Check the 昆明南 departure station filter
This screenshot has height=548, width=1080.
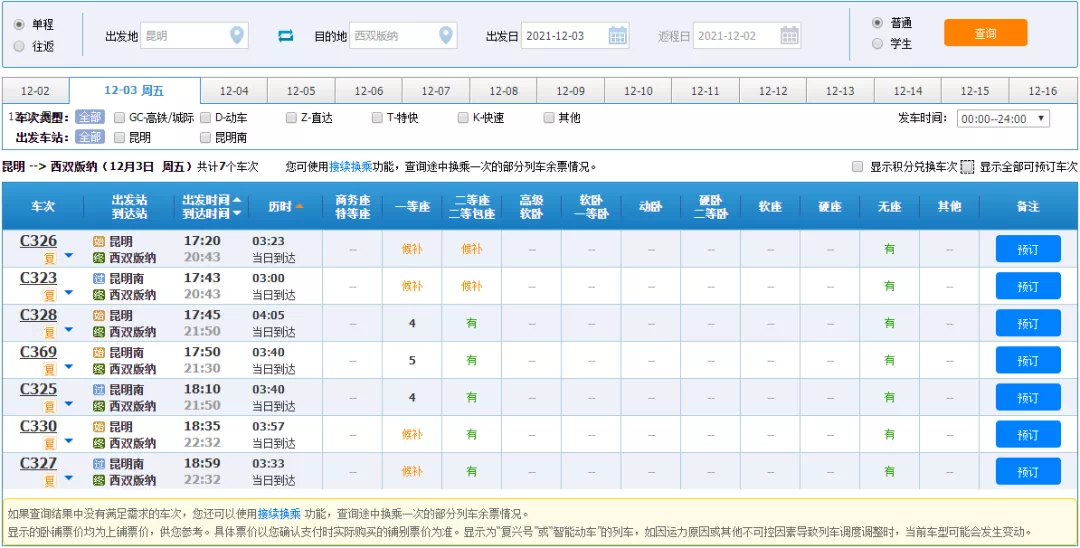(x=206, y=137)
